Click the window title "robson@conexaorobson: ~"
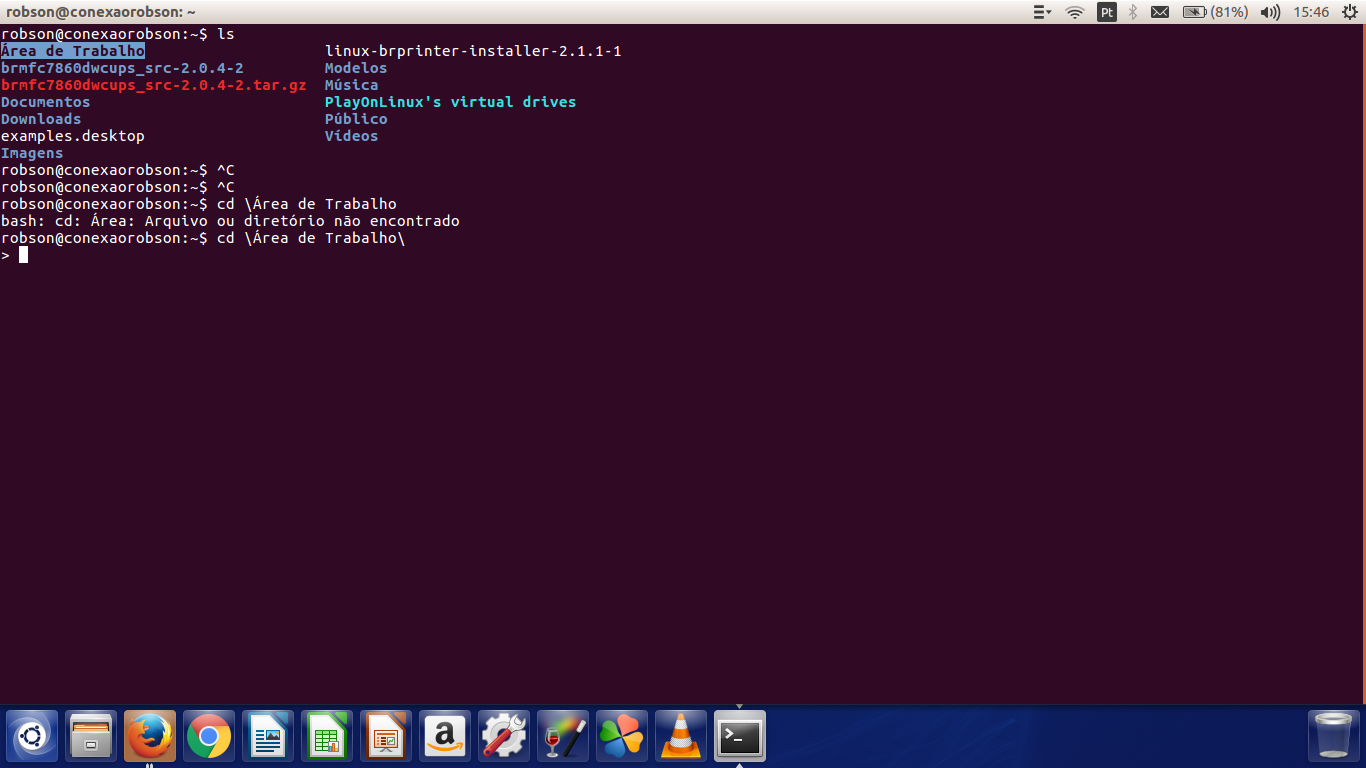The width and height of the screenshot is (1366, 768). [101, 12]
